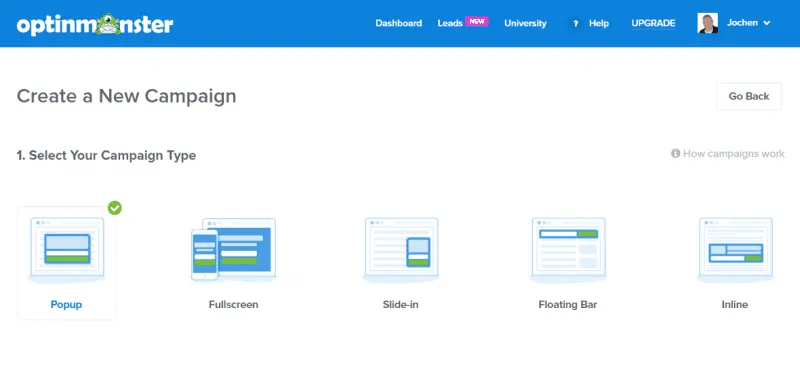Open the Dashboard menu item
The image size is (800, 367).
pyautogui.click(x=398, y=23)
